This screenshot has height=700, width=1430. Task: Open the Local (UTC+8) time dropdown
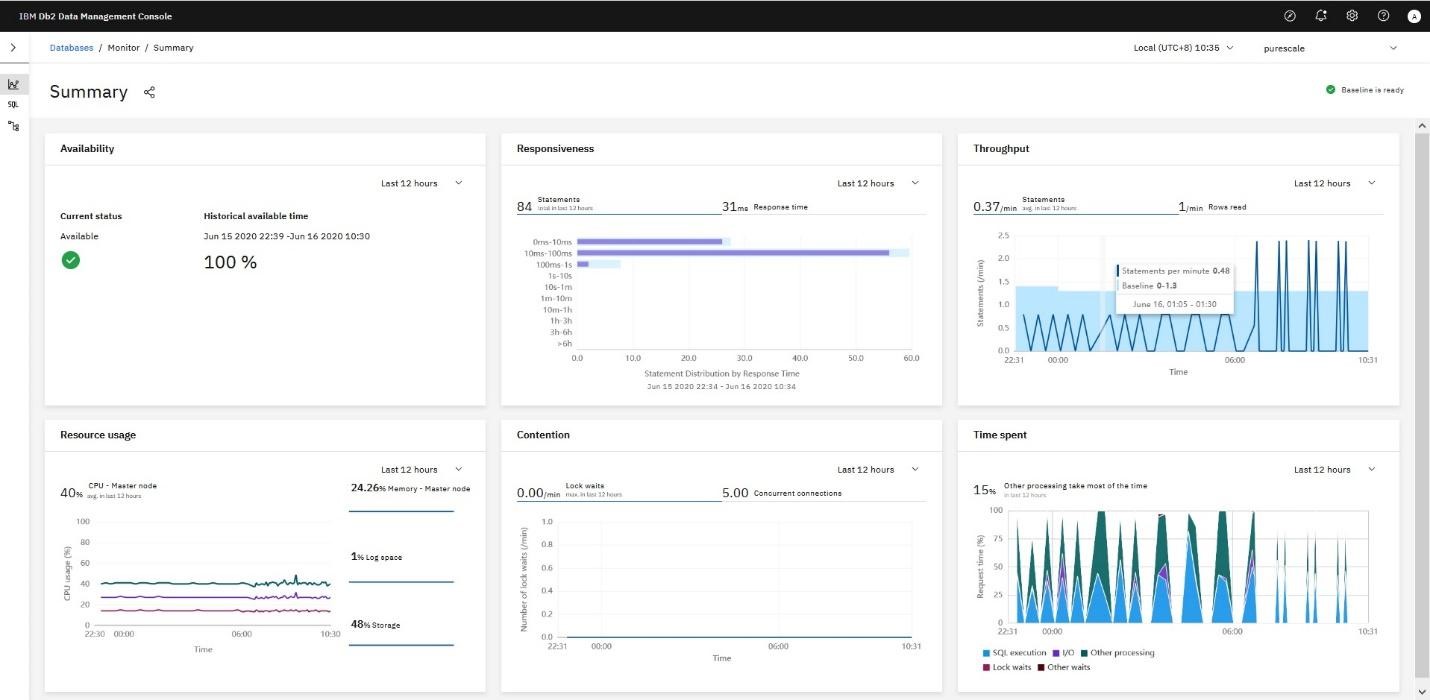pyautogui.click(x=1183, y=47)
